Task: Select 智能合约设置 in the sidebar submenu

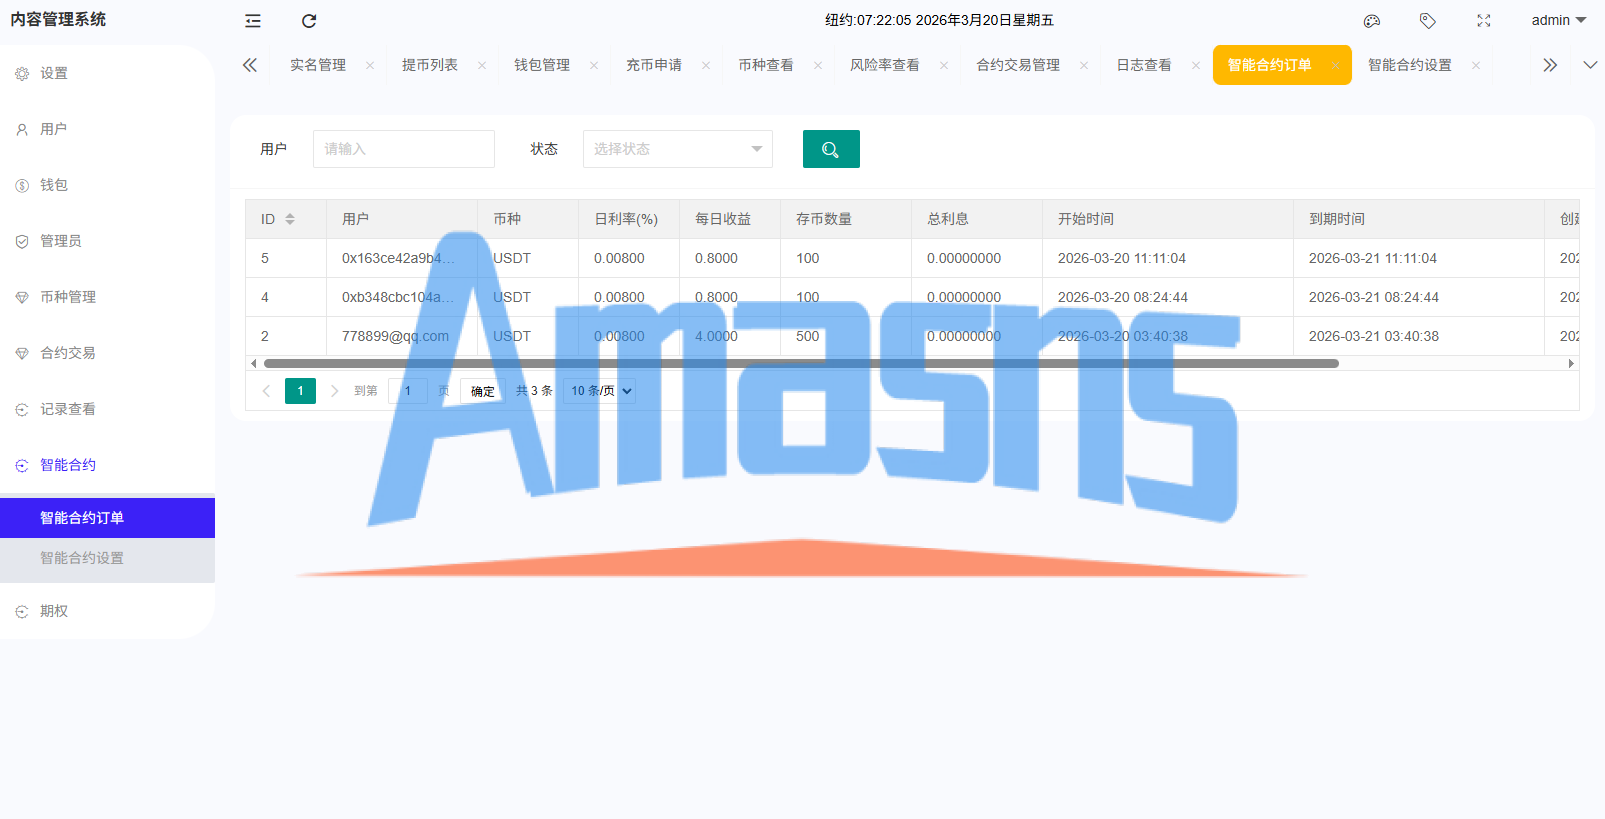Action: pos(107,558)
